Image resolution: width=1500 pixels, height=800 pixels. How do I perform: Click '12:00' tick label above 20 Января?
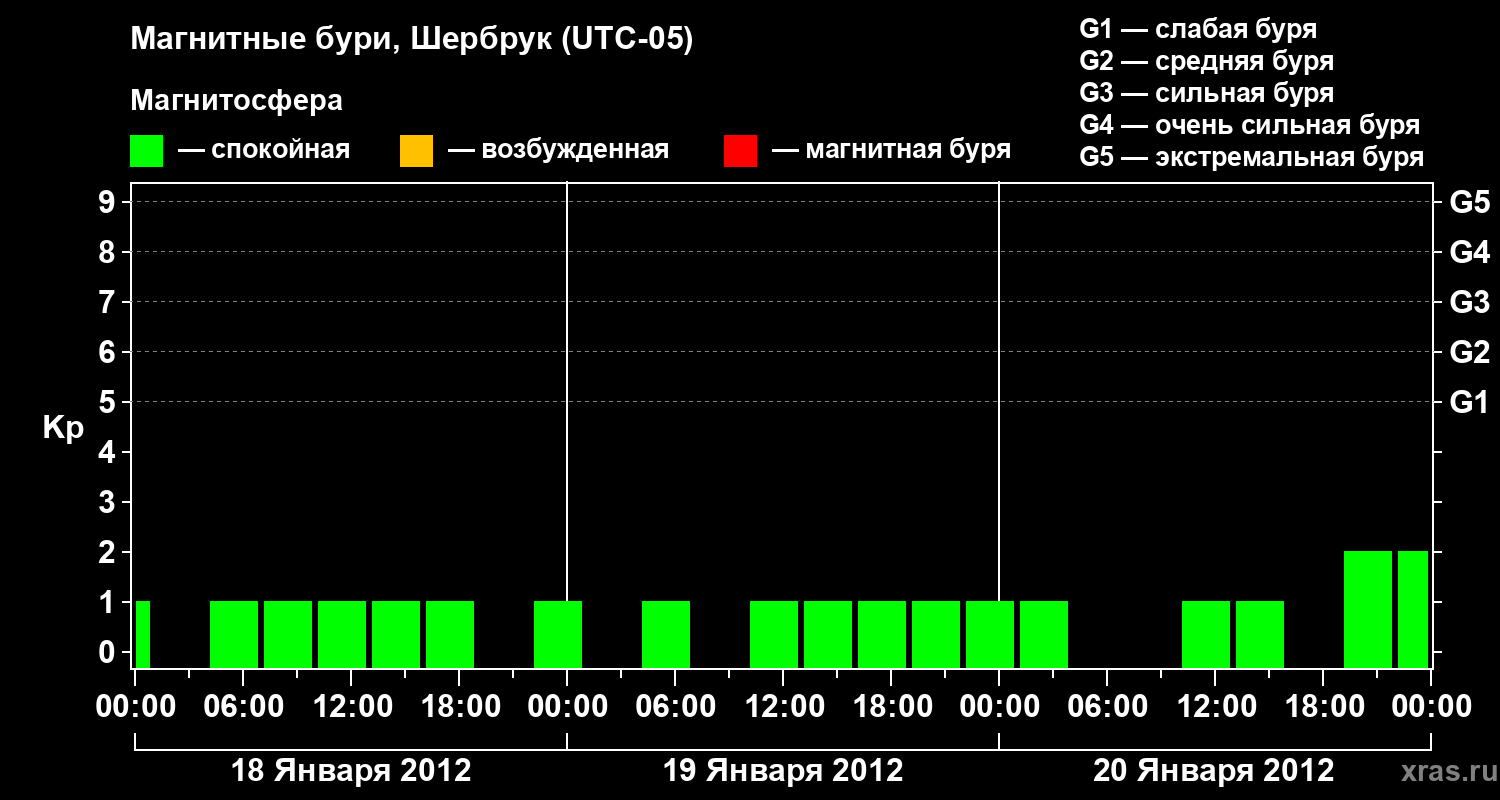[x=1215, y=707]
